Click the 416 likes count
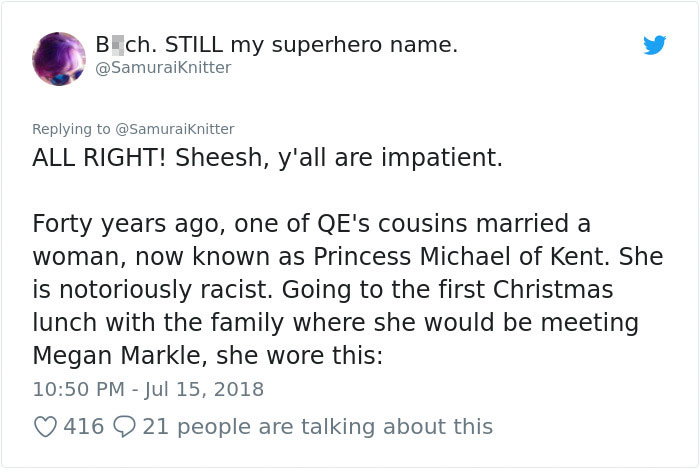Screen dimensions: 700x469 point(84,427)
